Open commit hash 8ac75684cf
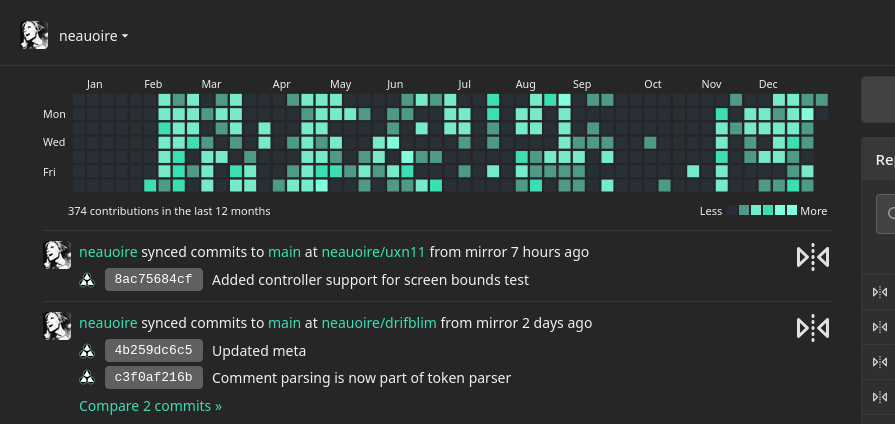 click(154, 280)
